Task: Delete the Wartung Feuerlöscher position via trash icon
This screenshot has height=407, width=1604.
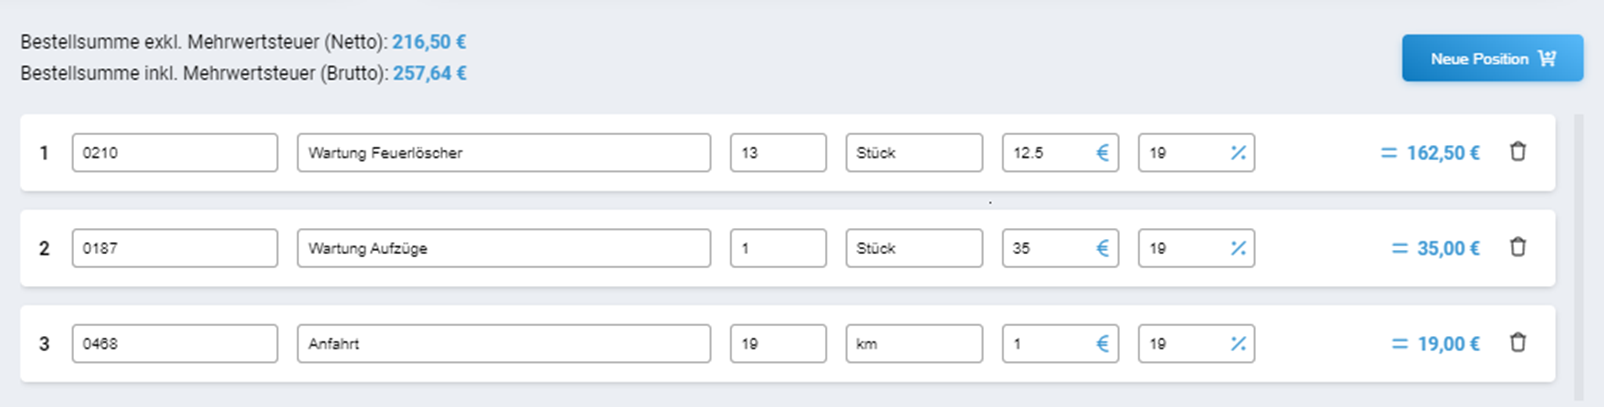Action: pos(1518,152)
